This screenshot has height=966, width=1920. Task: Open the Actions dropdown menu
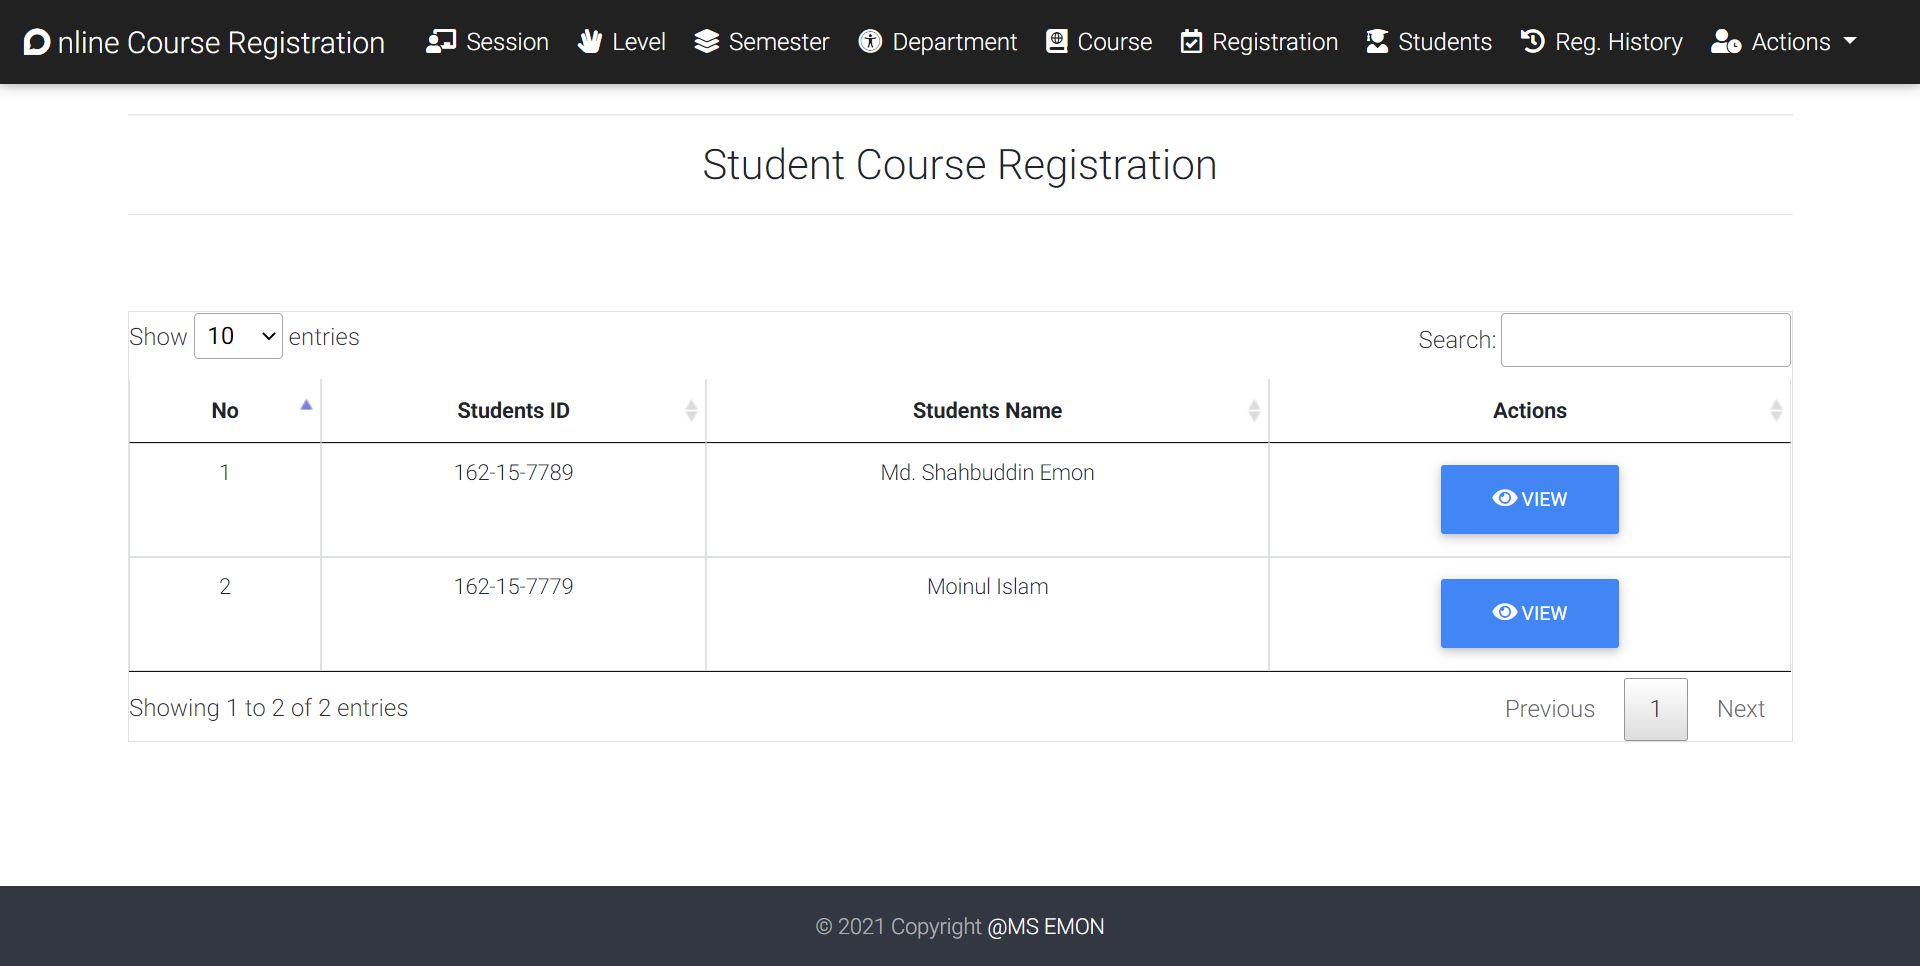point(1783,42)
